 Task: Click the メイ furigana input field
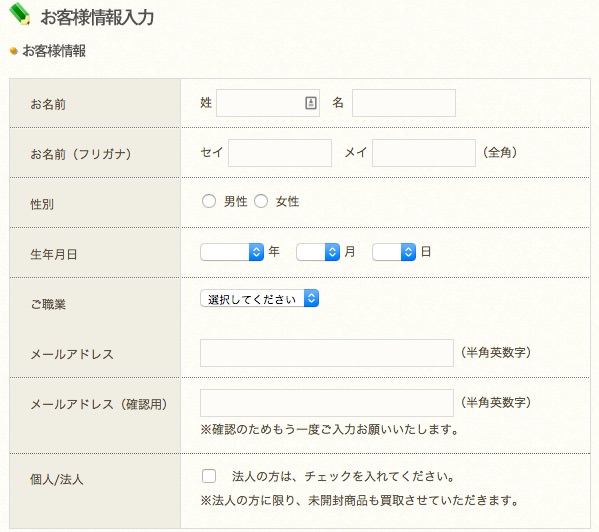pos(424,153)
